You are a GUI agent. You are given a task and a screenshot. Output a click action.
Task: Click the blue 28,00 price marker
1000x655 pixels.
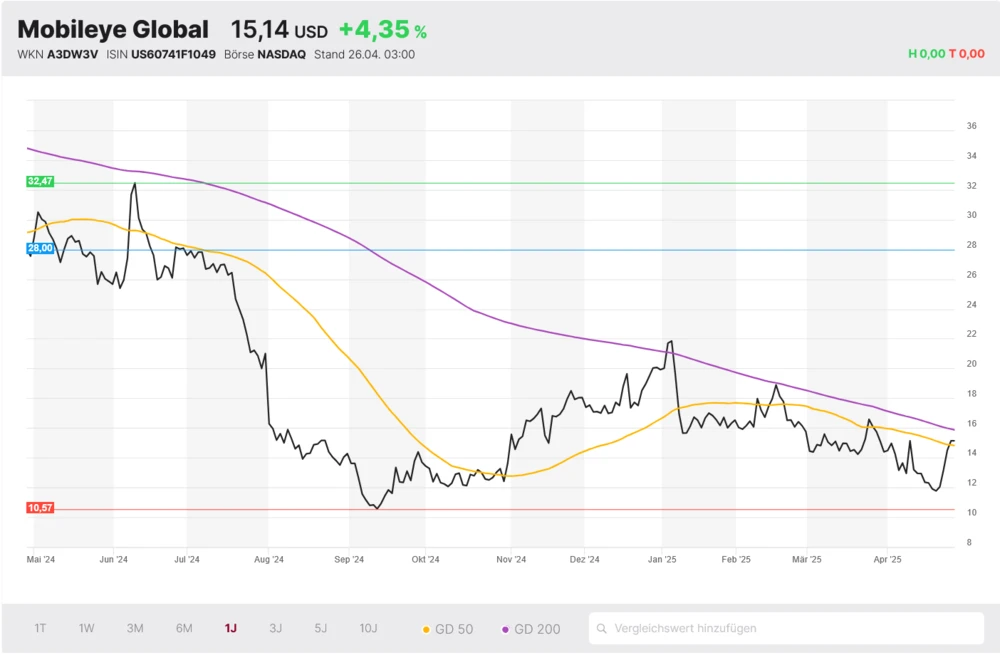(x=40, y=249)
